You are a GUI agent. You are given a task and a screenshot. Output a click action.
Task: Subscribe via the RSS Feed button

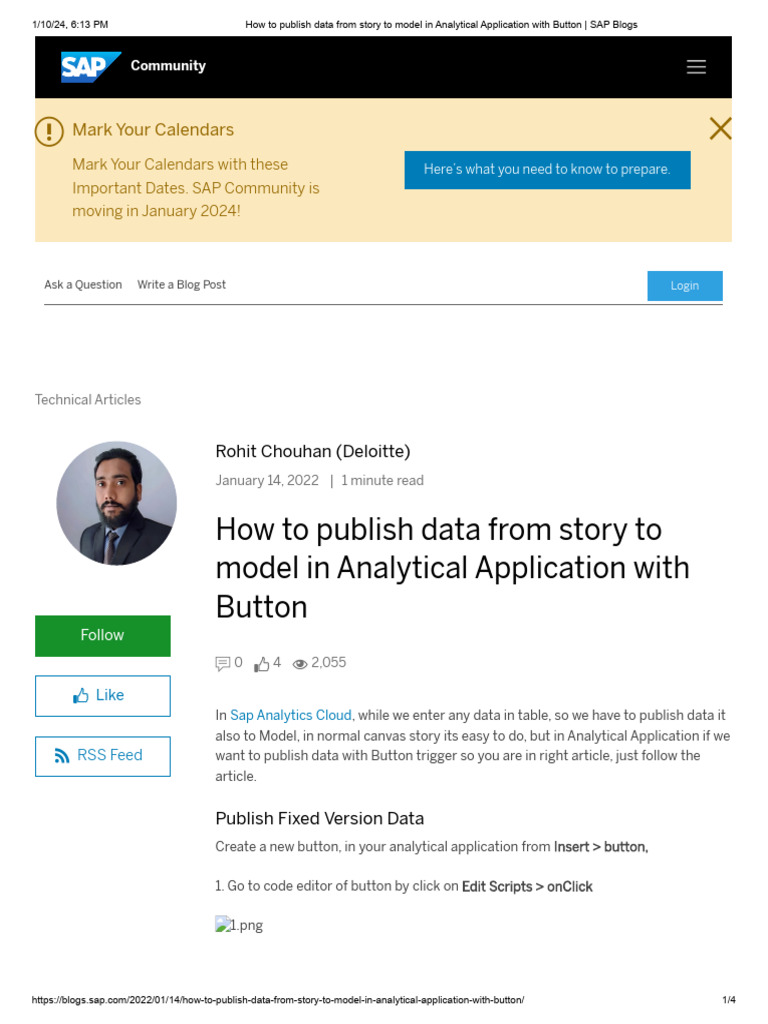(102, 756)
